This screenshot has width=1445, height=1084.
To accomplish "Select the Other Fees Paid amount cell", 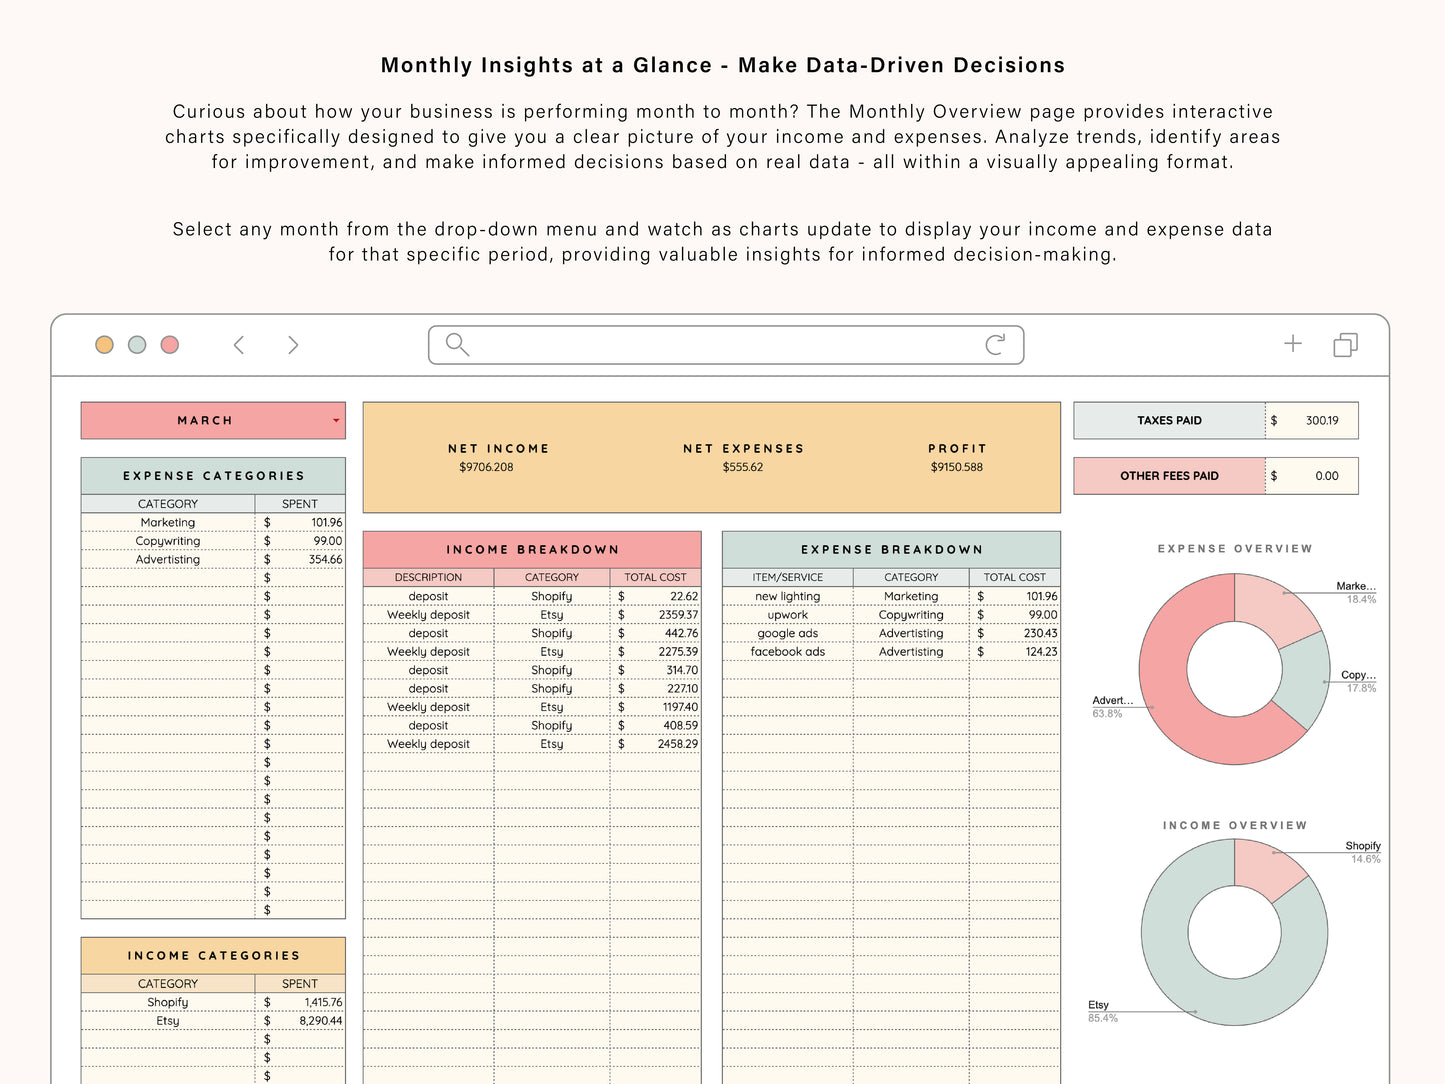I will [1312, 476].
